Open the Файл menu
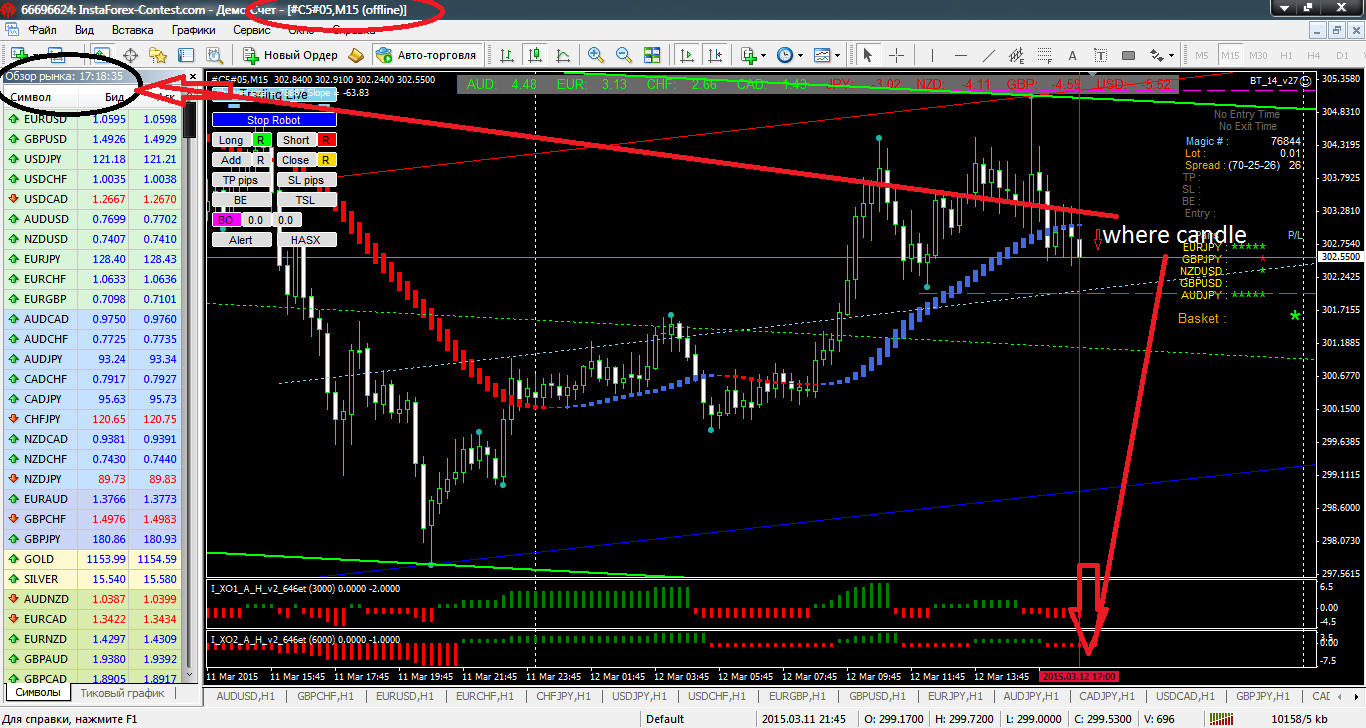Image resolution: width=1366 pixels, height=728 pixels. coord(42,30)
